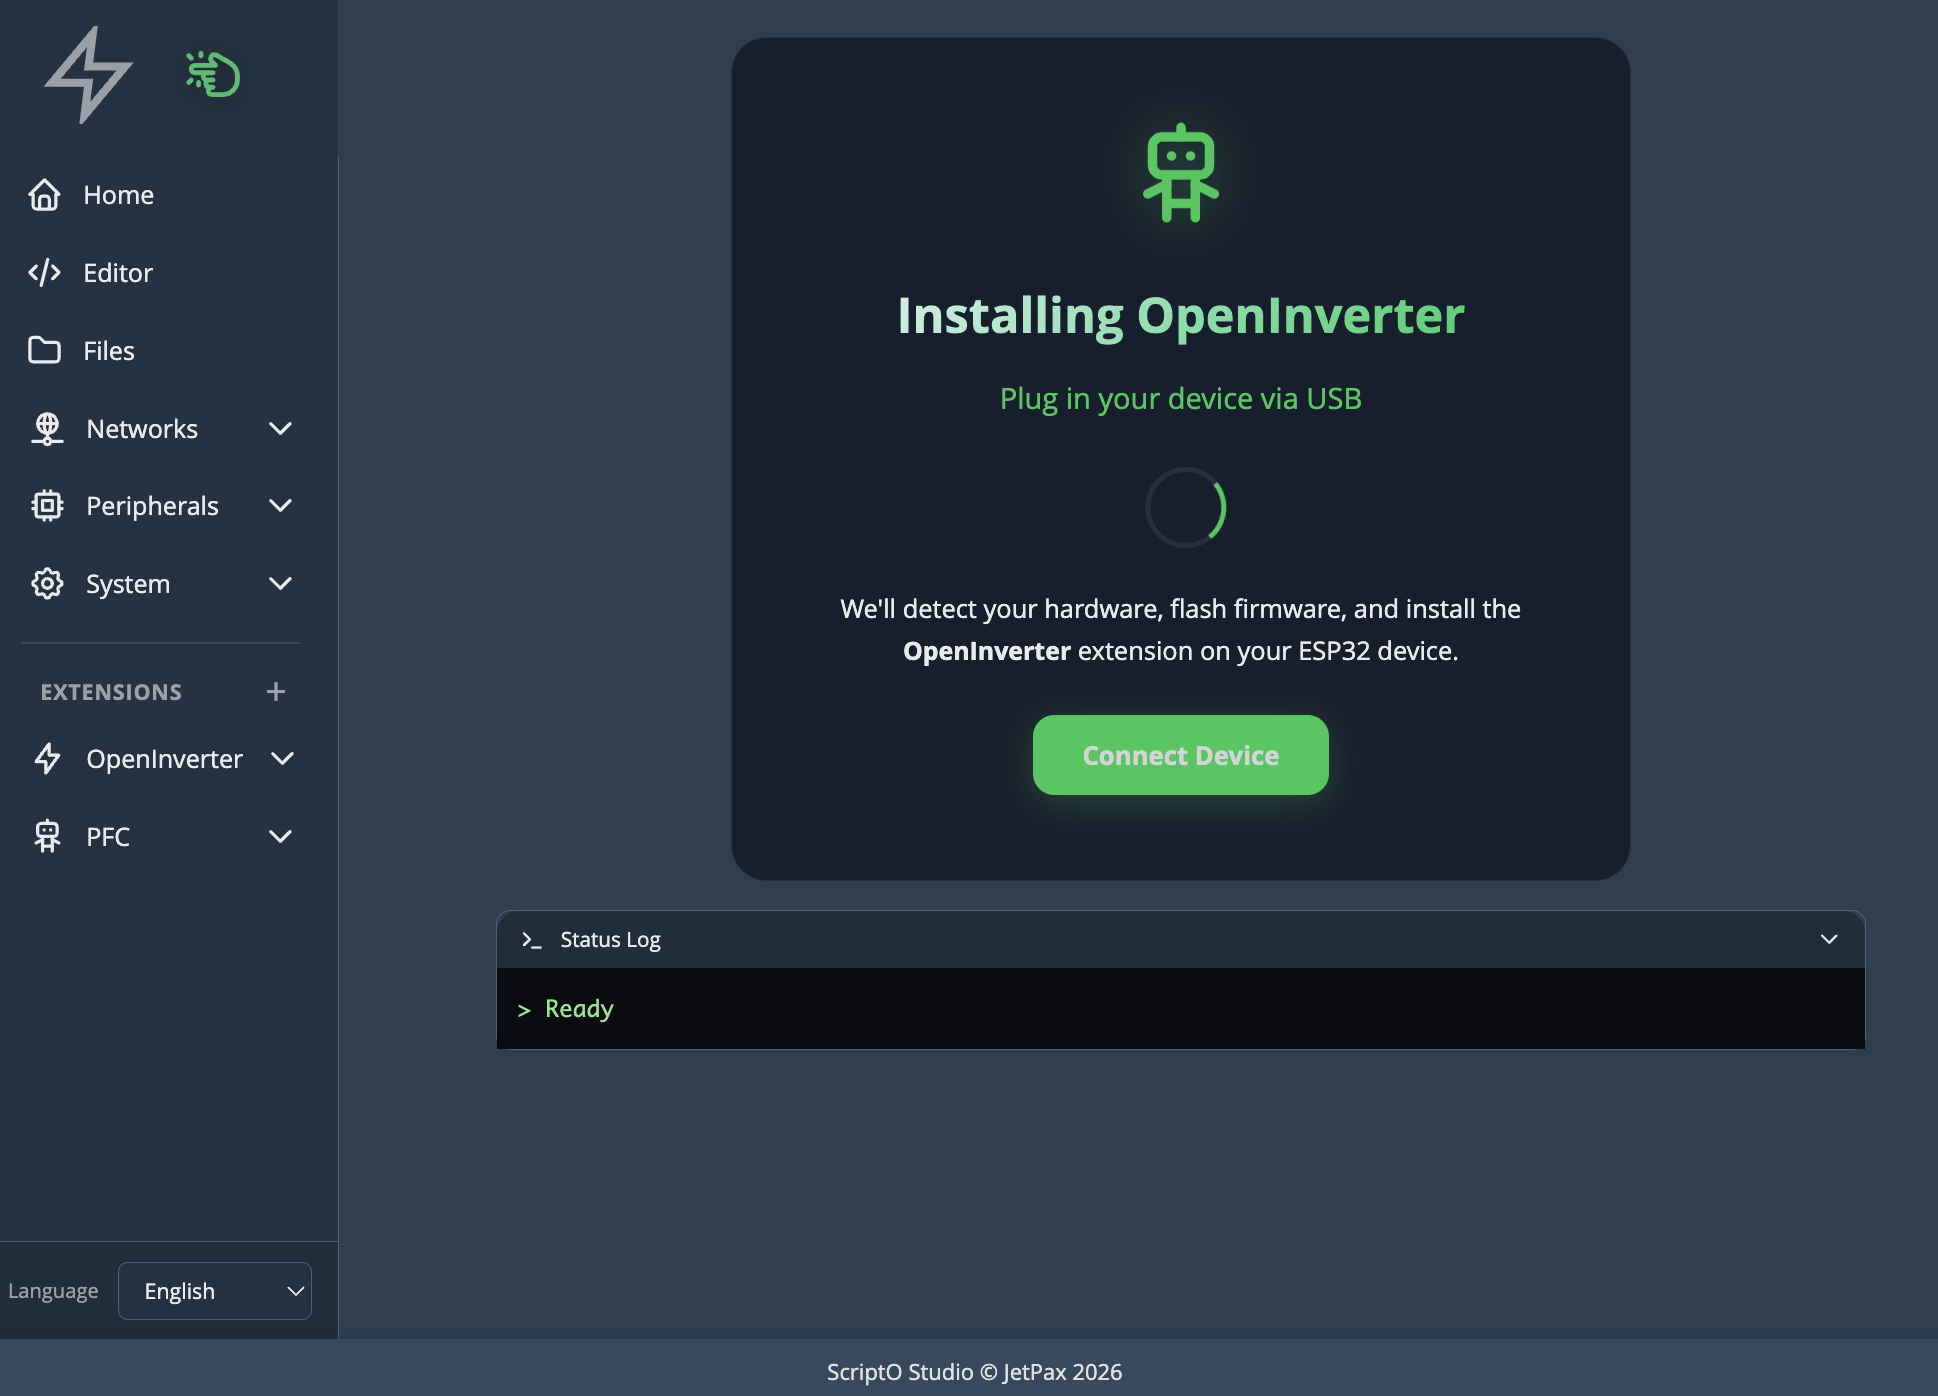The height and width of the screenshot is (1396, 1938).
Task: Click the Networks globe icon
Action: coord(47,429)
